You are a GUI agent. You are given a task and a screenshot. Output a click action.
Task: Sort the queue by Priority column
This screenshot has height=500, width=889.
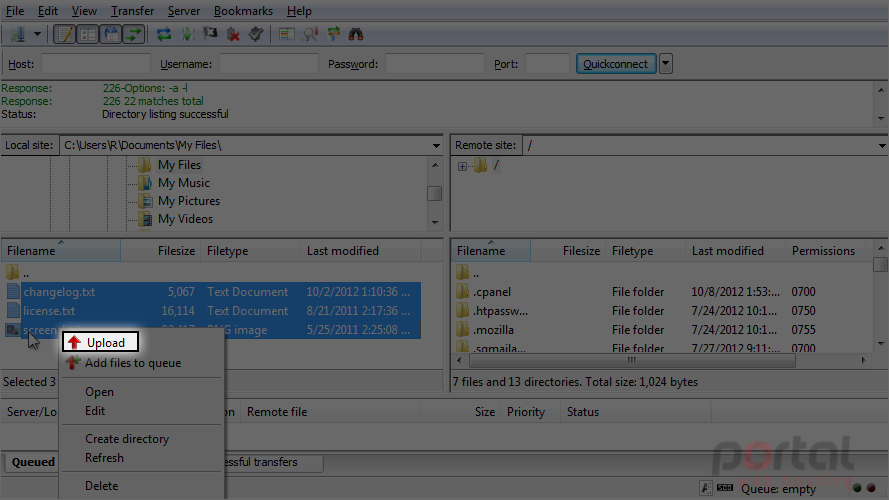pyautogui.click(x=531, y=412)
